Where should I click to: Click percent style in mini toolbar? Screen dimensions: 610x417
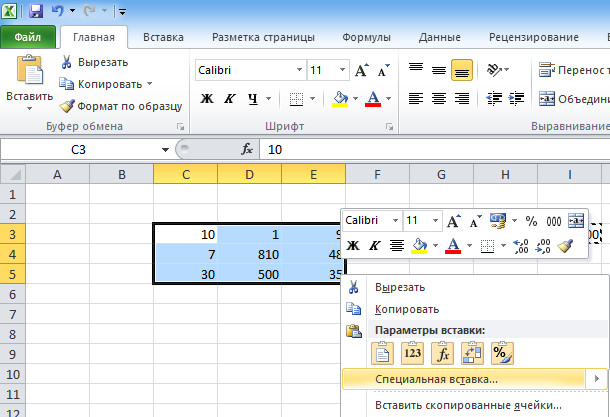[x=531, y=221]
